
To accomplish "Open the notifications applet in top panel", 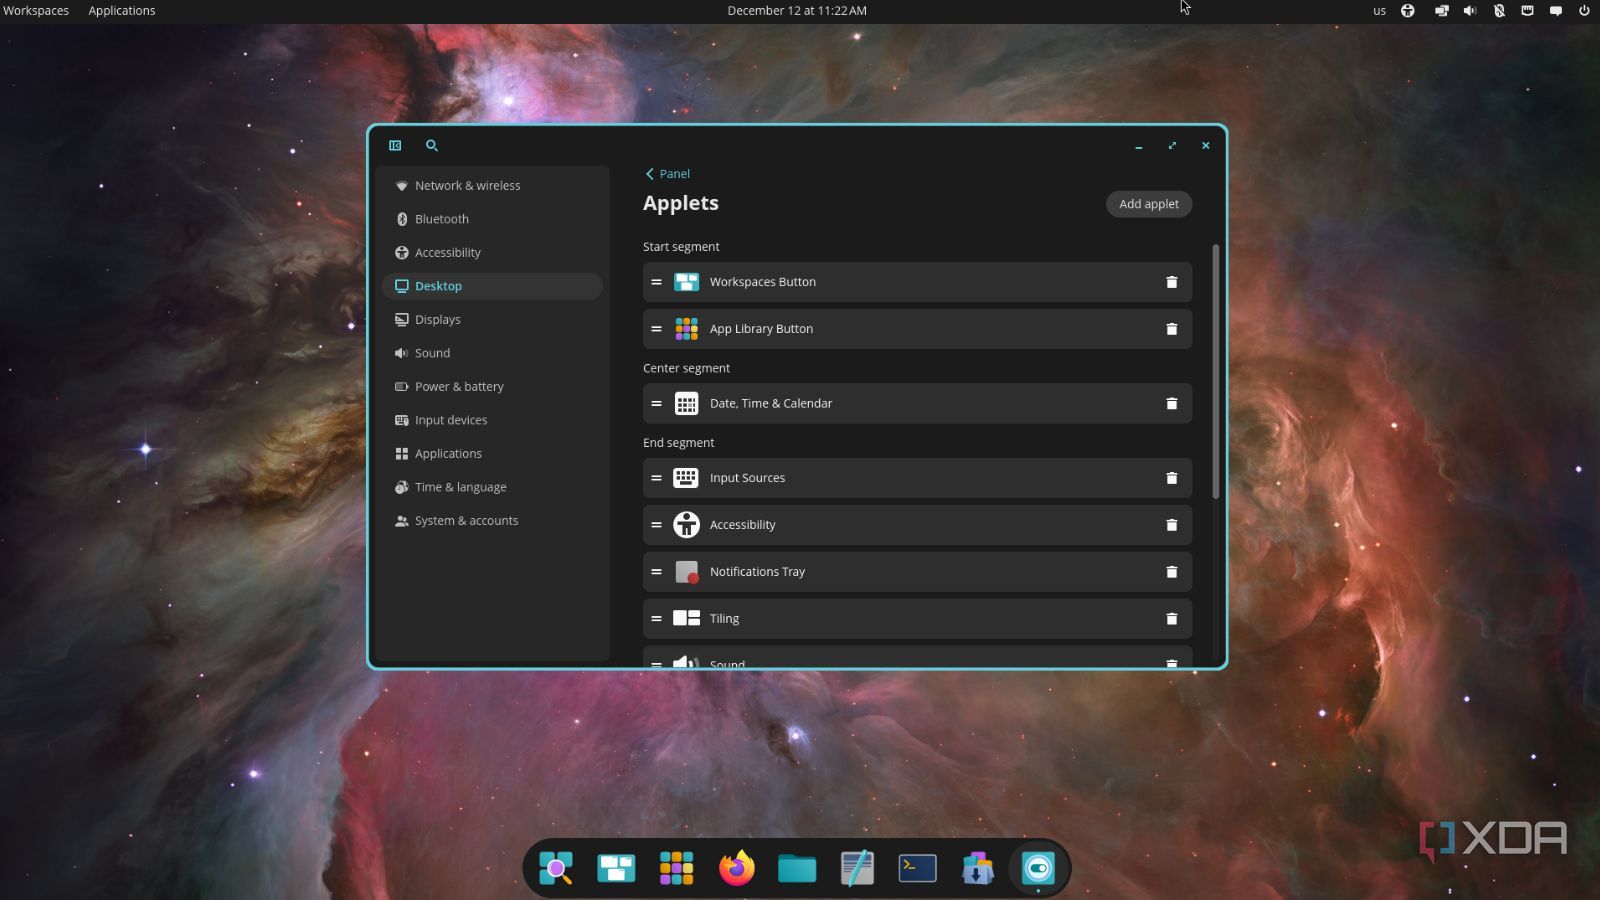I will [x=1556, y=11].
